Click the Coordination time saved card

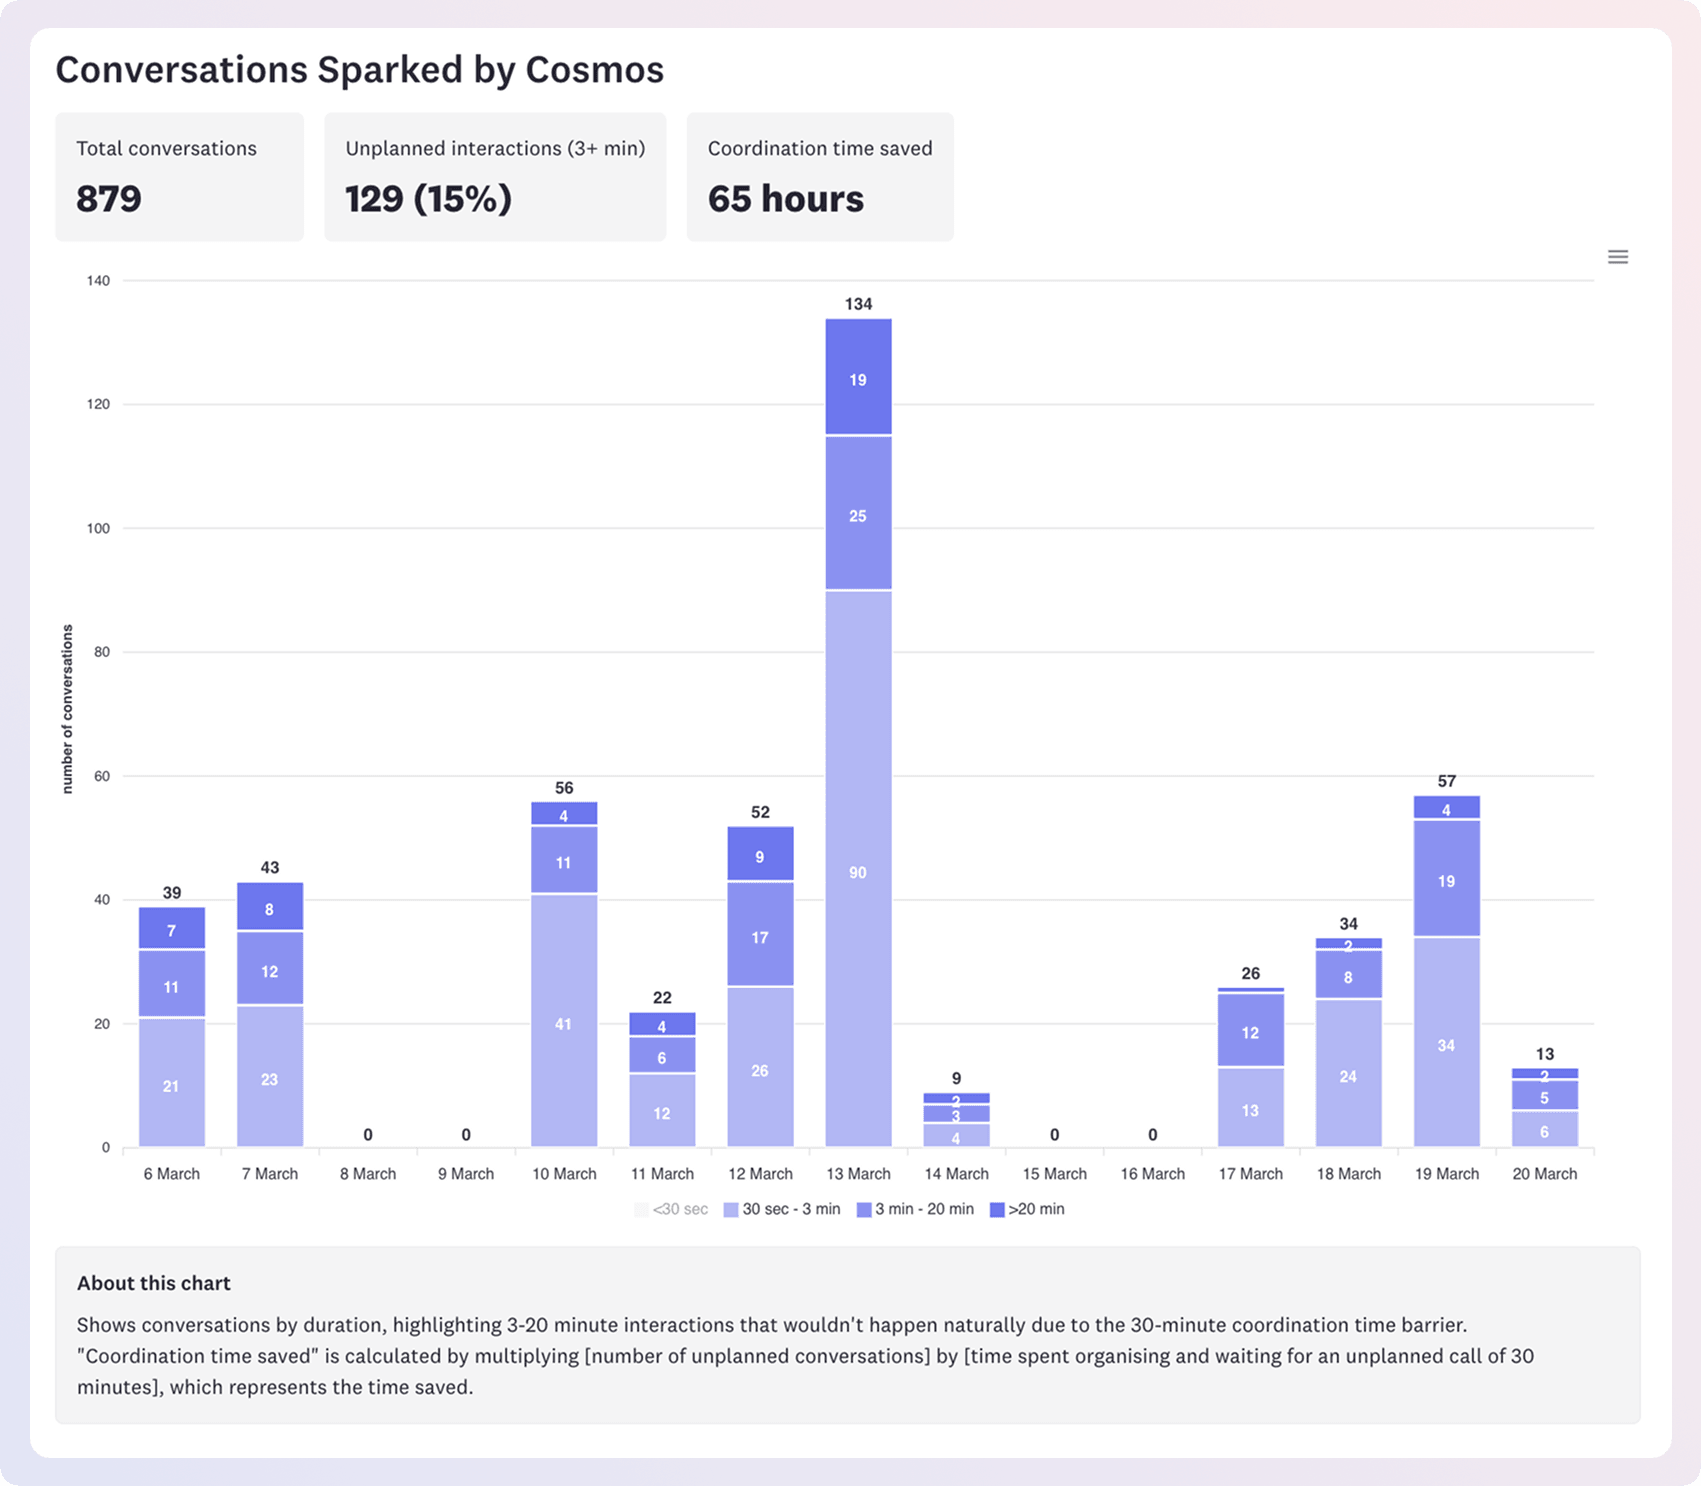[820, 177]
